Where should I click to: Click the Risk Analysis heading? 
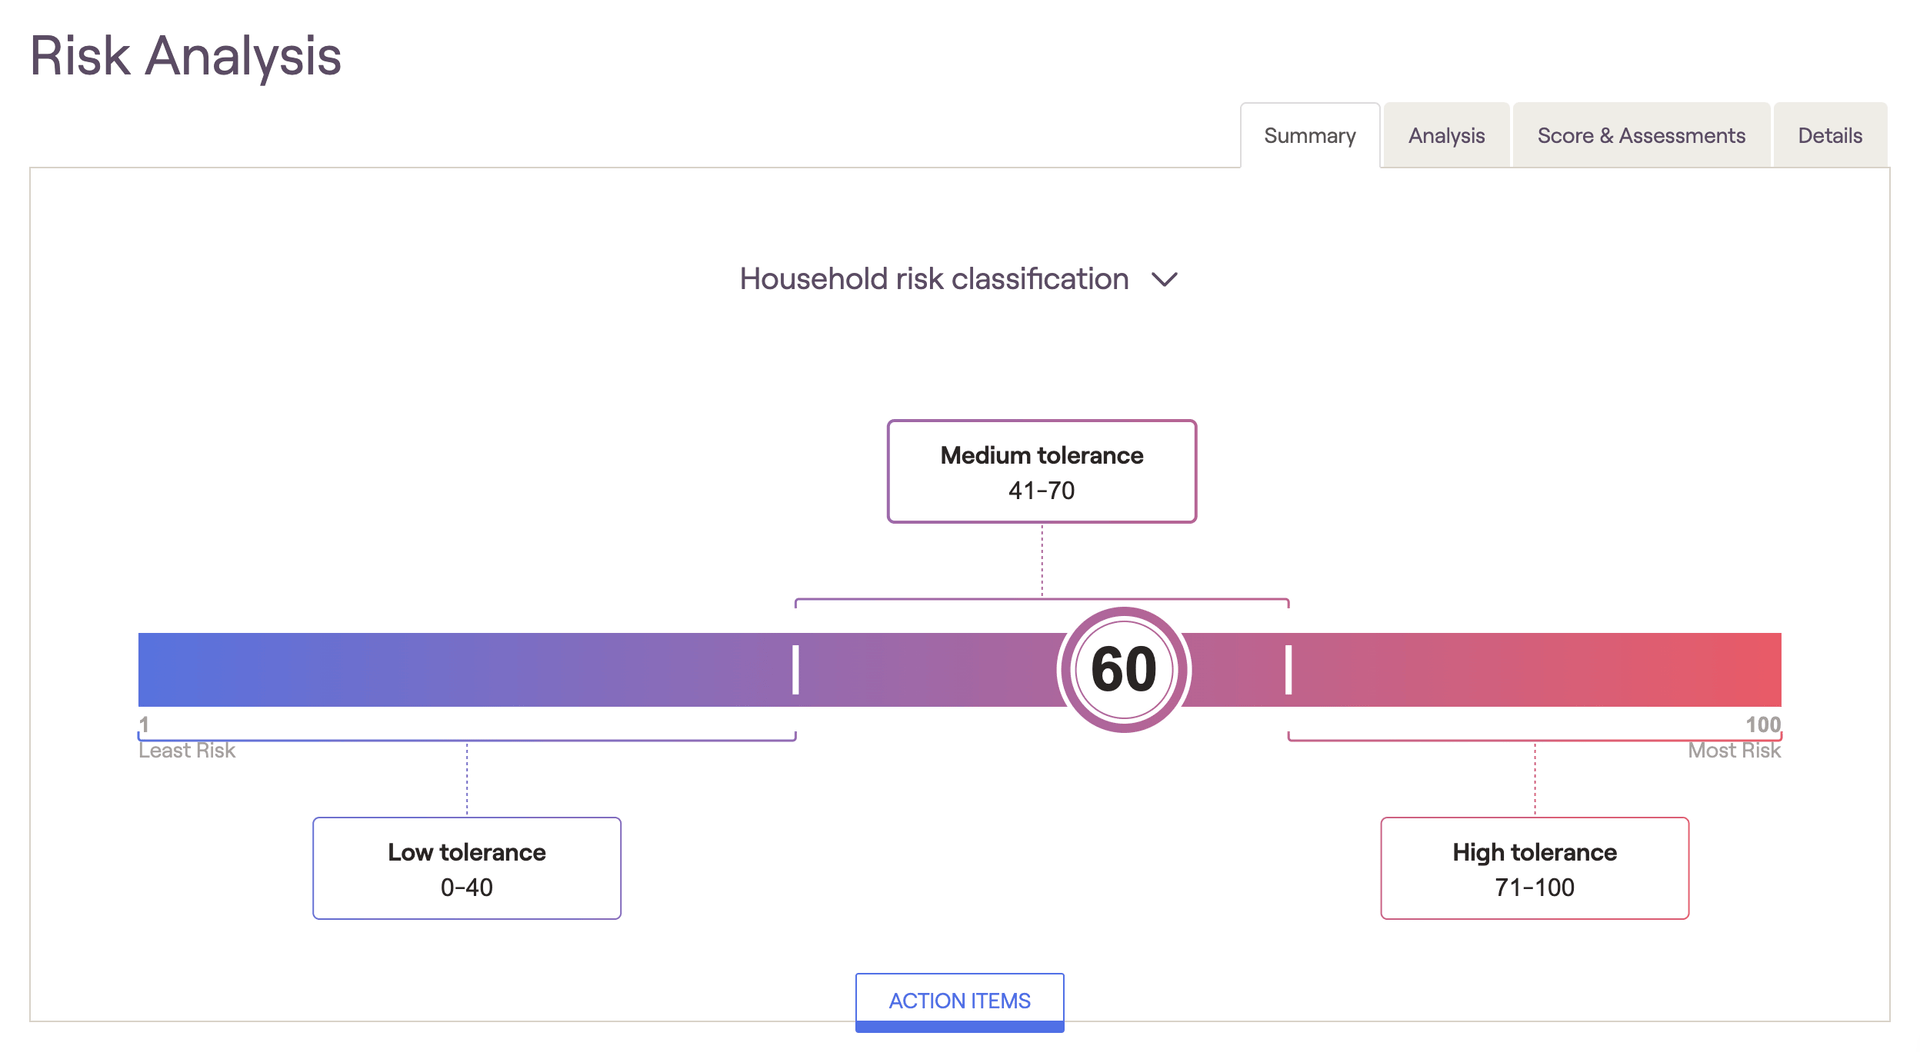pos(186,56)
